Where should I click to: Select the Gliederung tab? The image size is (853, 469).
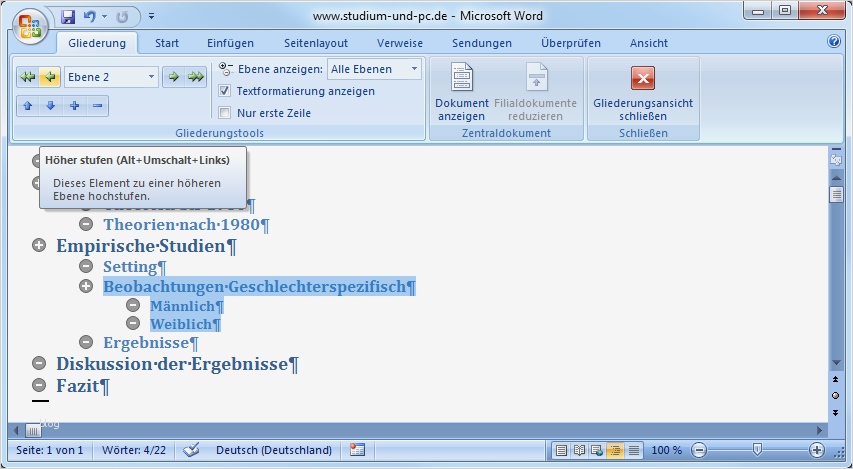click(x=97, y=43)
